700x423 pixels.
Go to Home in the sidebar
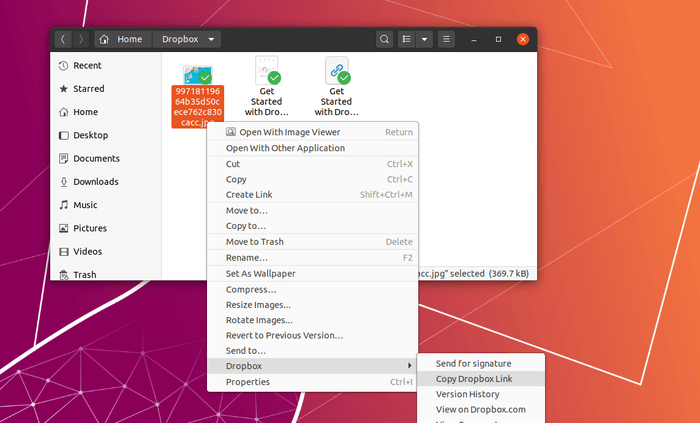tap(106, 112)
